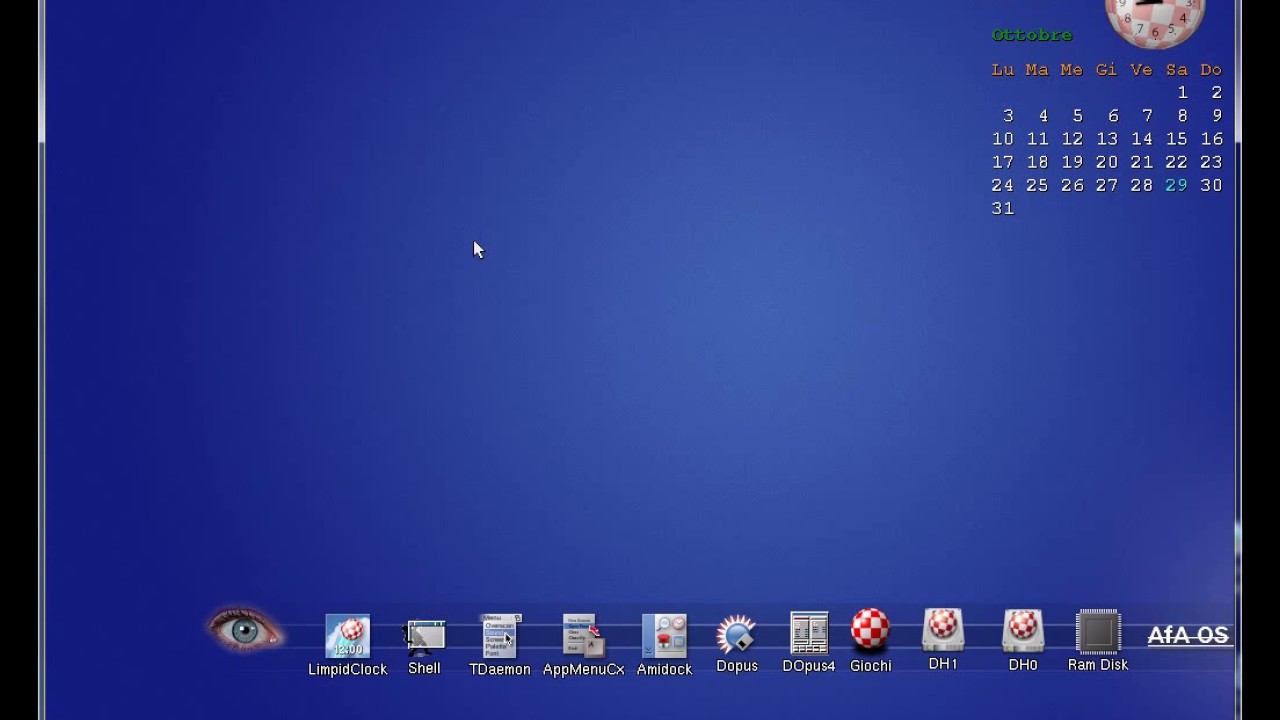Click the Do weekday header

coord(1211,69)
